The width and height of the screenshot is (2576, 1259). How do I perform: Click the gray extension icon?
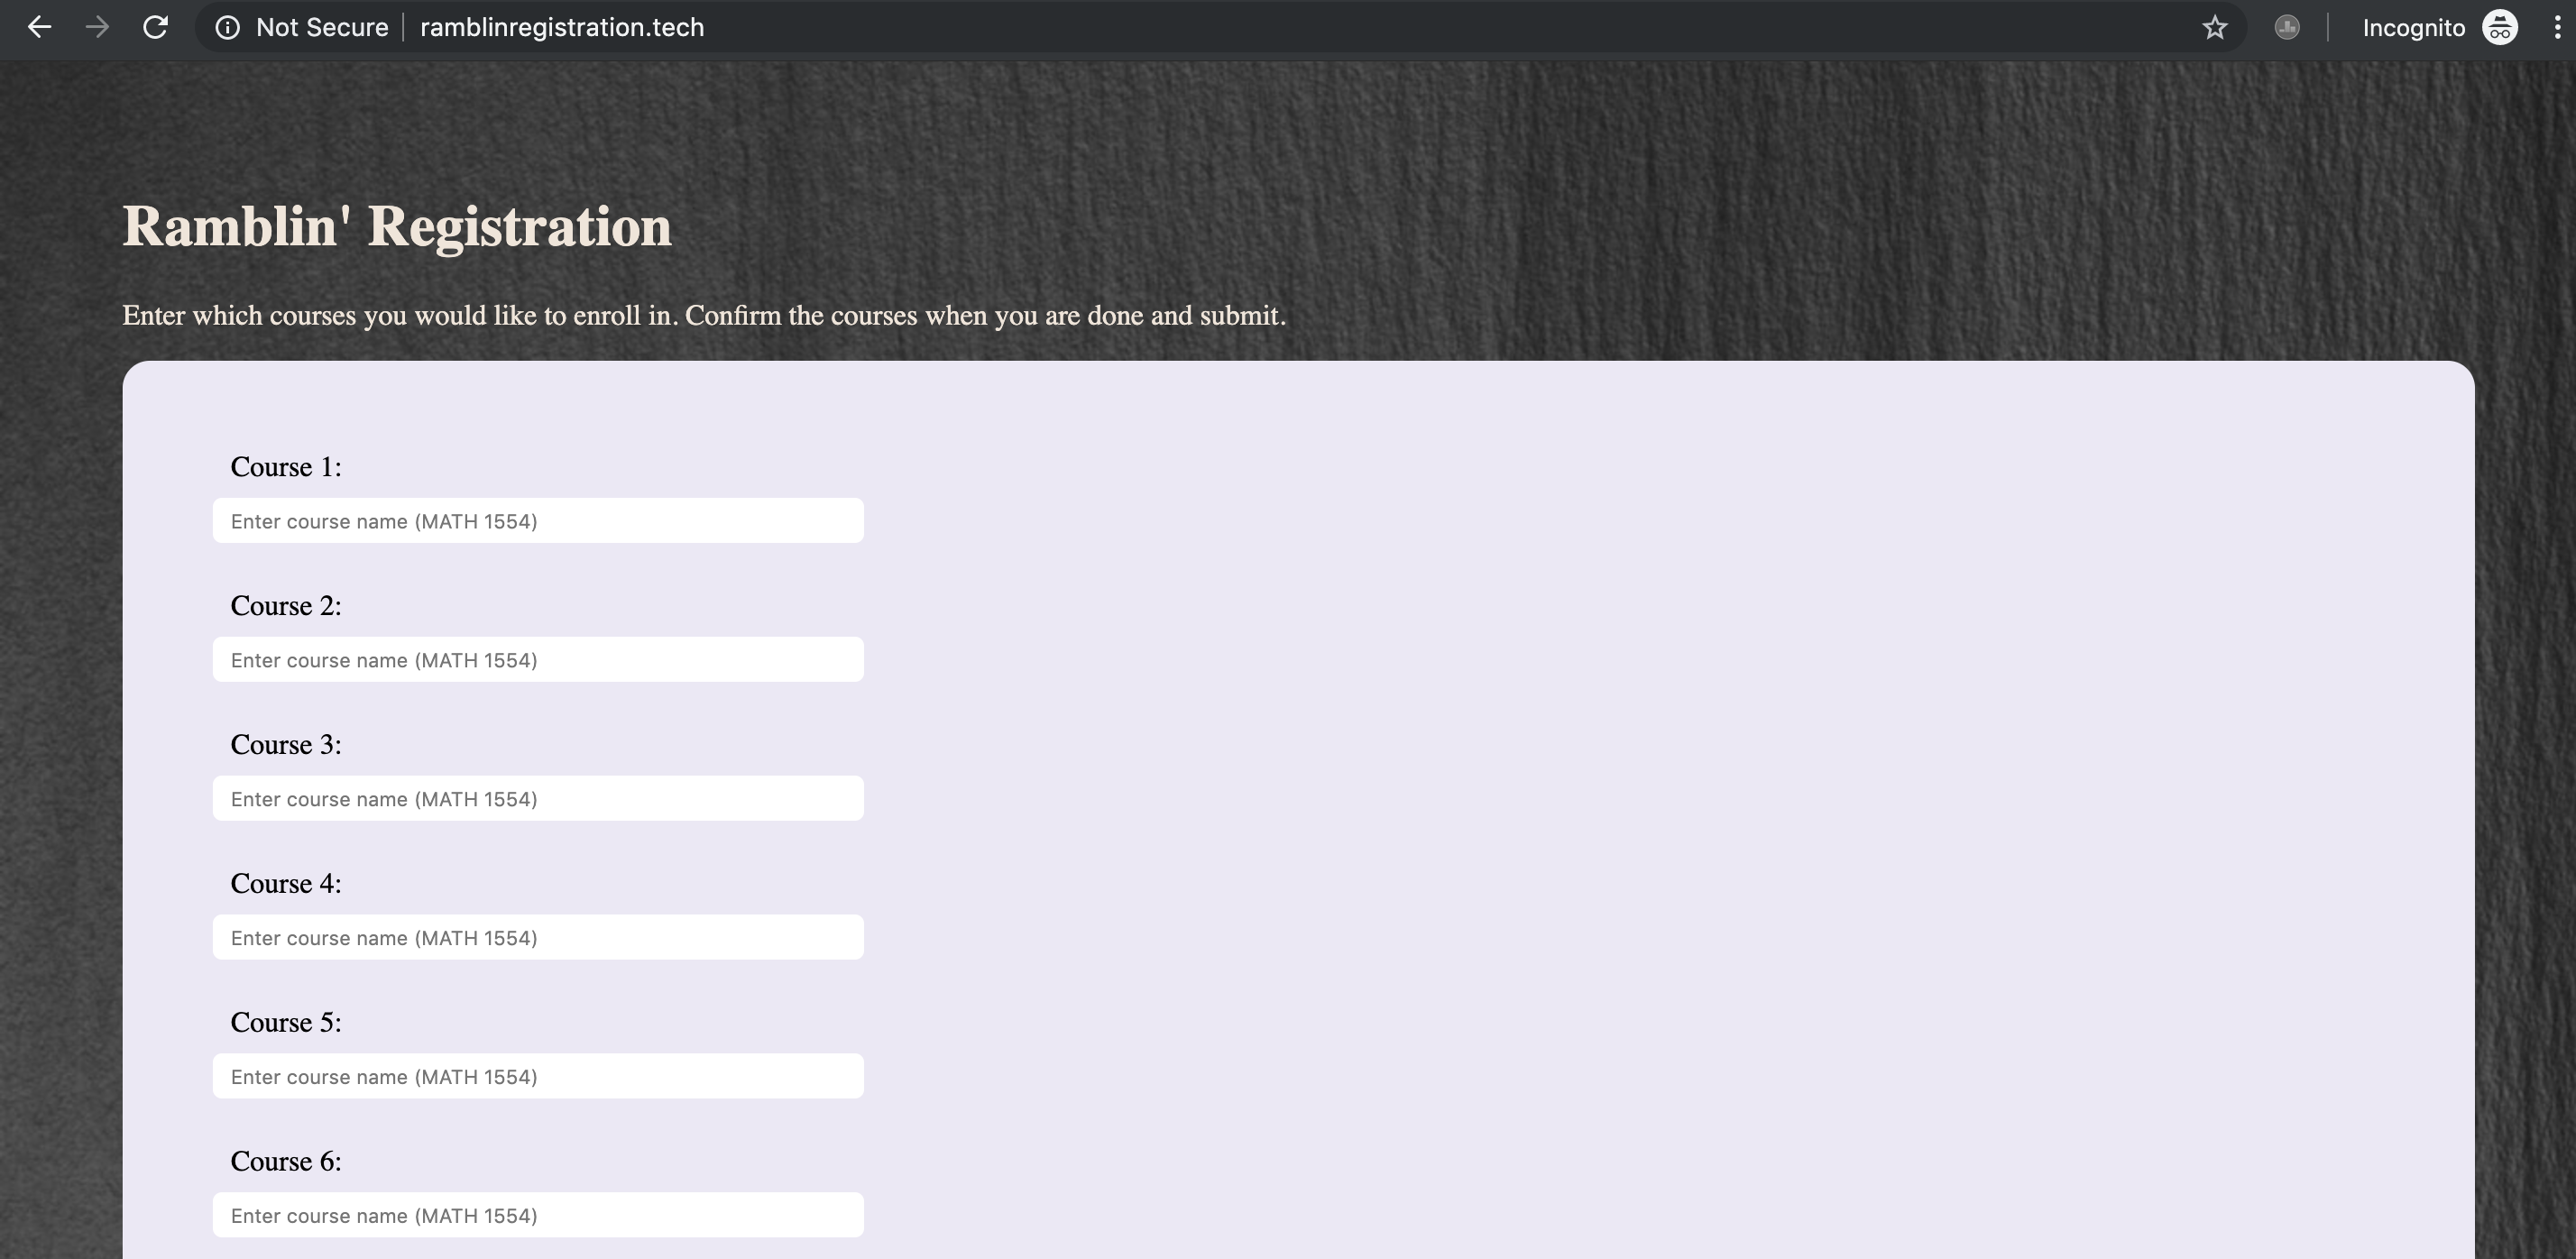pyautogui.click(x=2286, y=27)
